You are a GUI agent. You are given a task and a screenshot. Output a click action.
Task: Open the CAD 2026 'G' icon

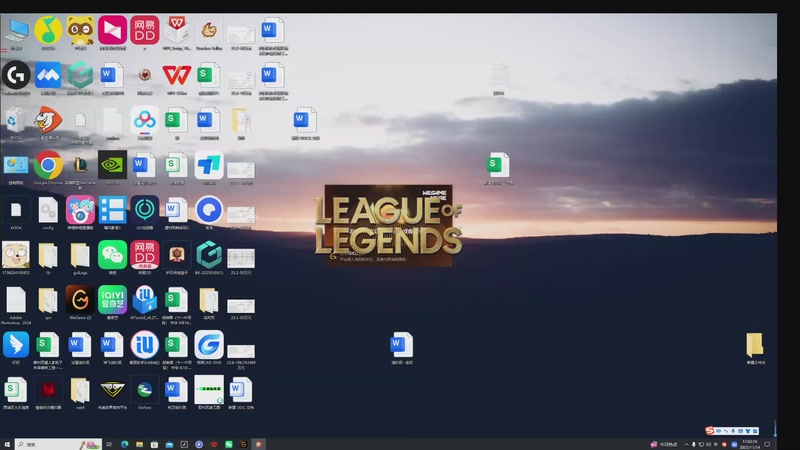click(x=209, y=344)
